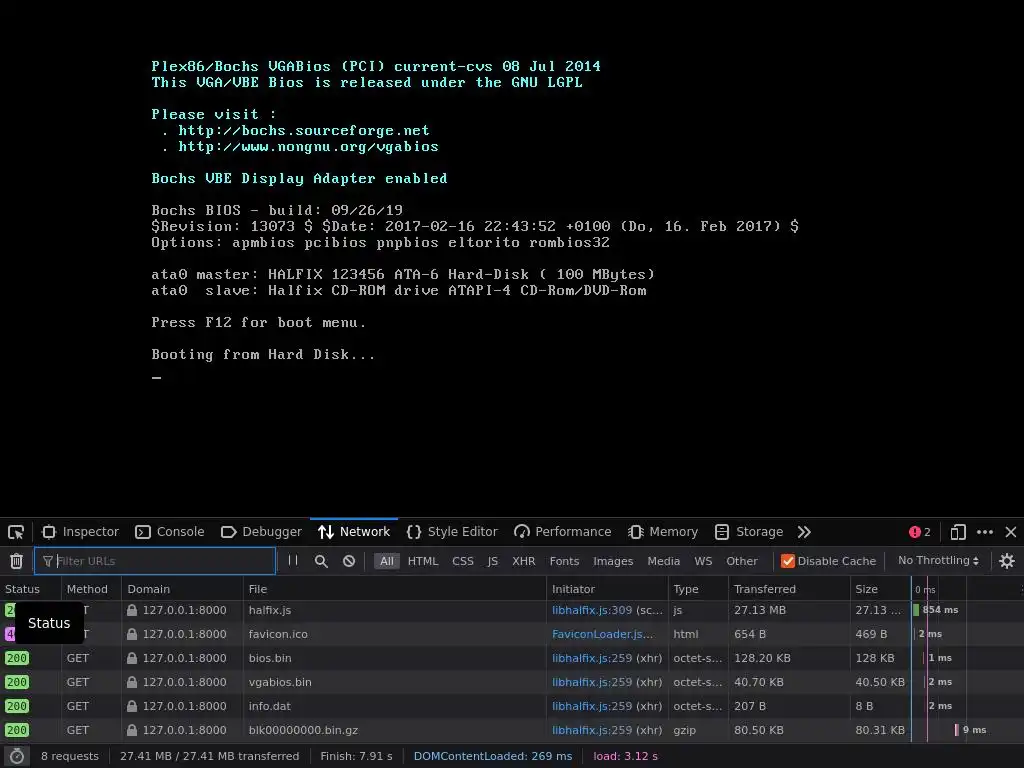
Task: Select the blk00000000.bin.gz request row
Action: pyautogui.click(x=512, y=730)
